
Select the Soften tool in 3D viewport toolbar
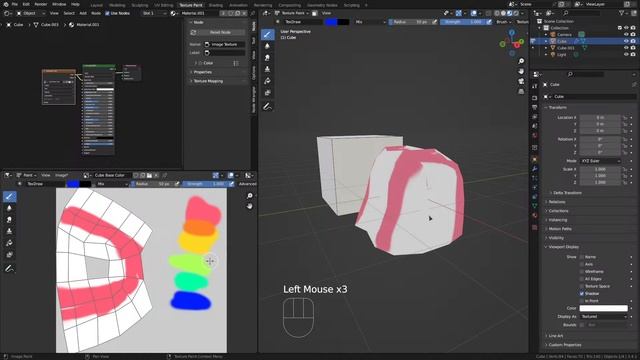pyautogui.click(x=267, y=46)
